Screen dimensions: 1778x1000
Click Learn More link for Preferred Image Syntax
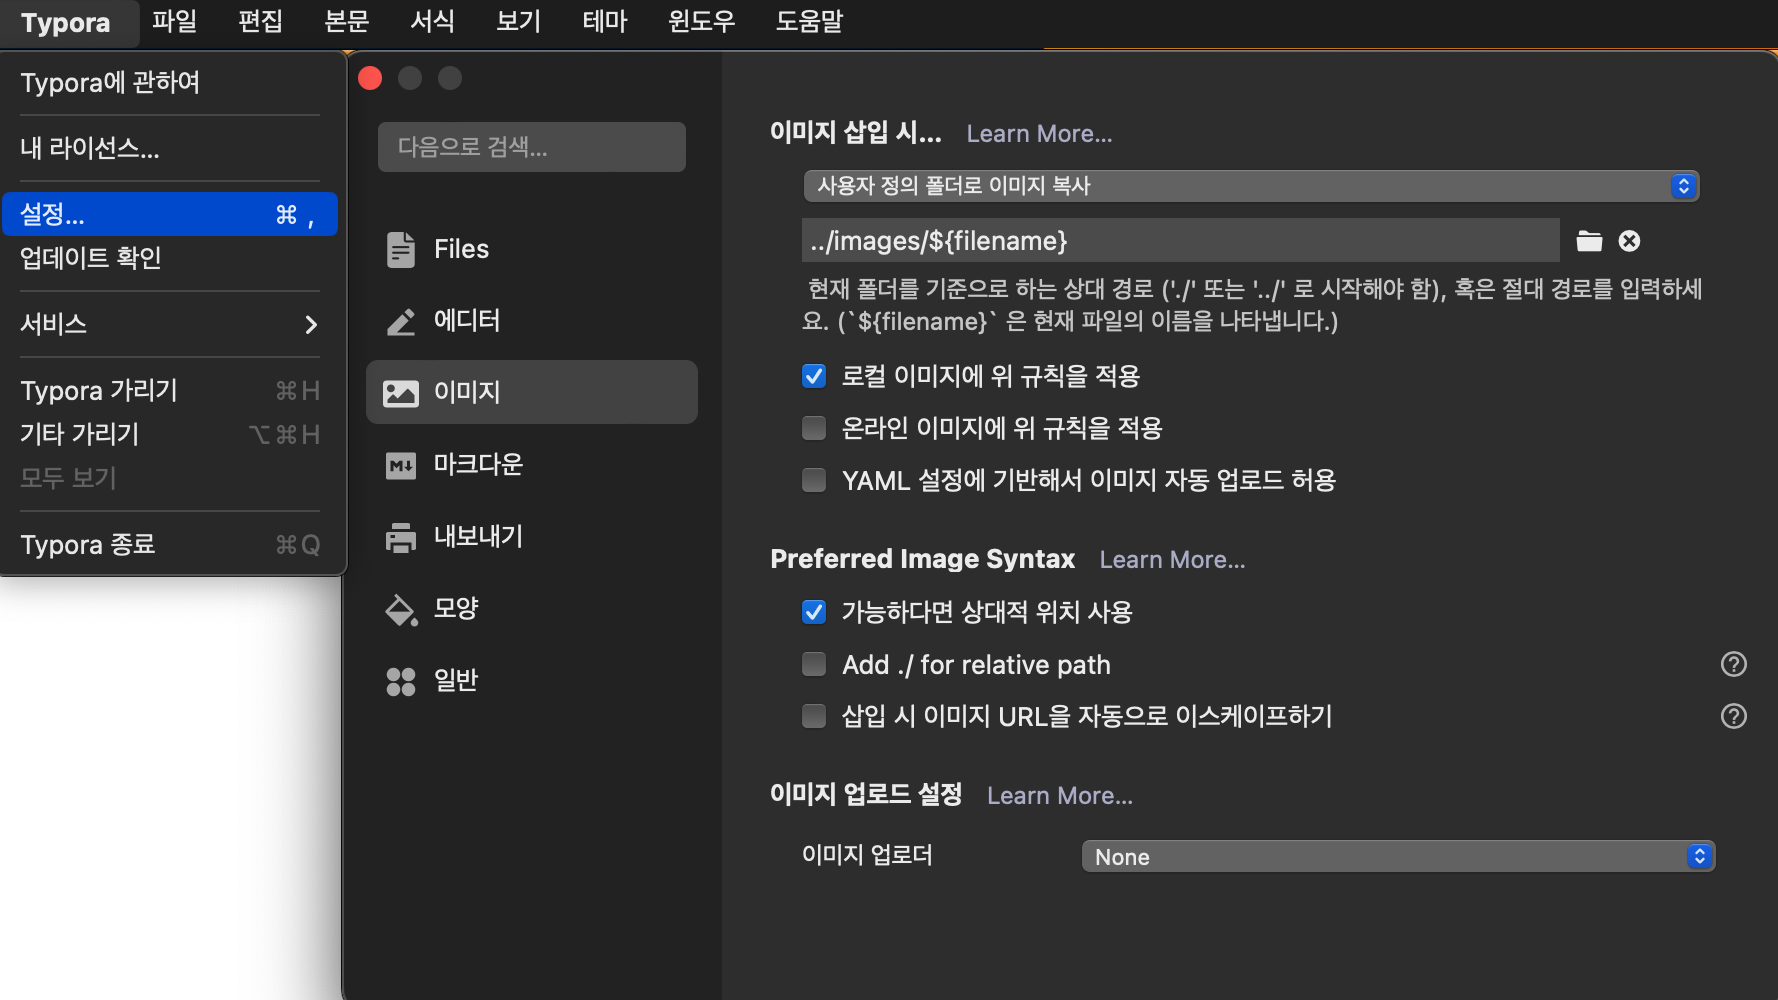coord(1172,560)
